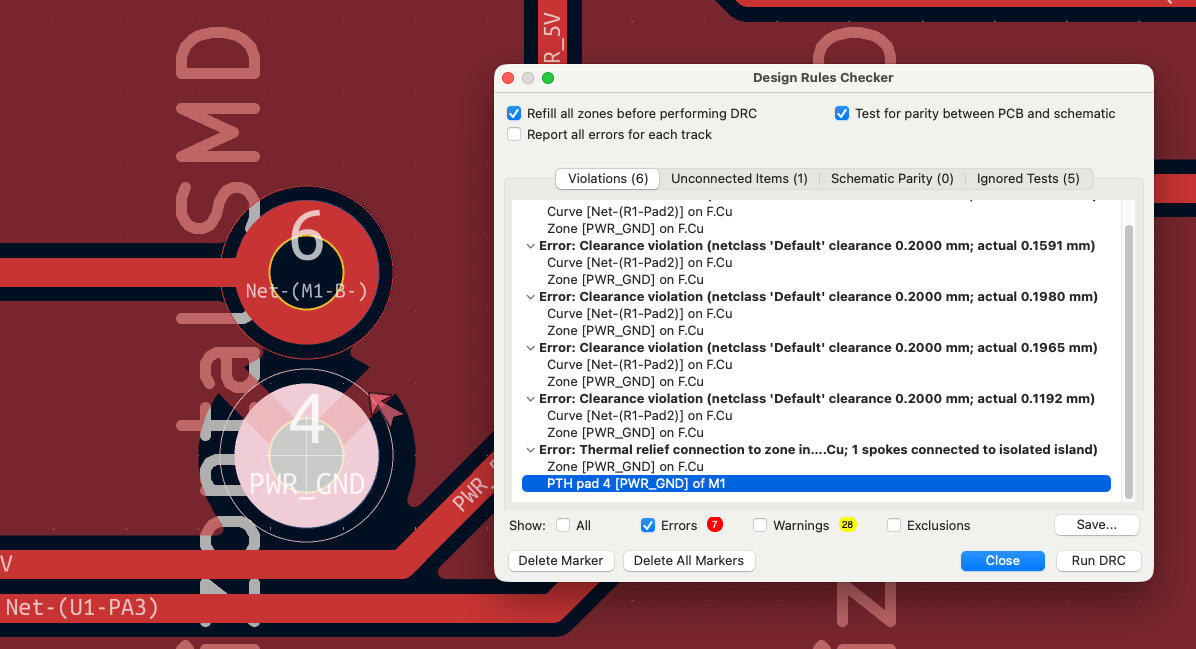Click the violations list vertical scrollbar

1129,362
